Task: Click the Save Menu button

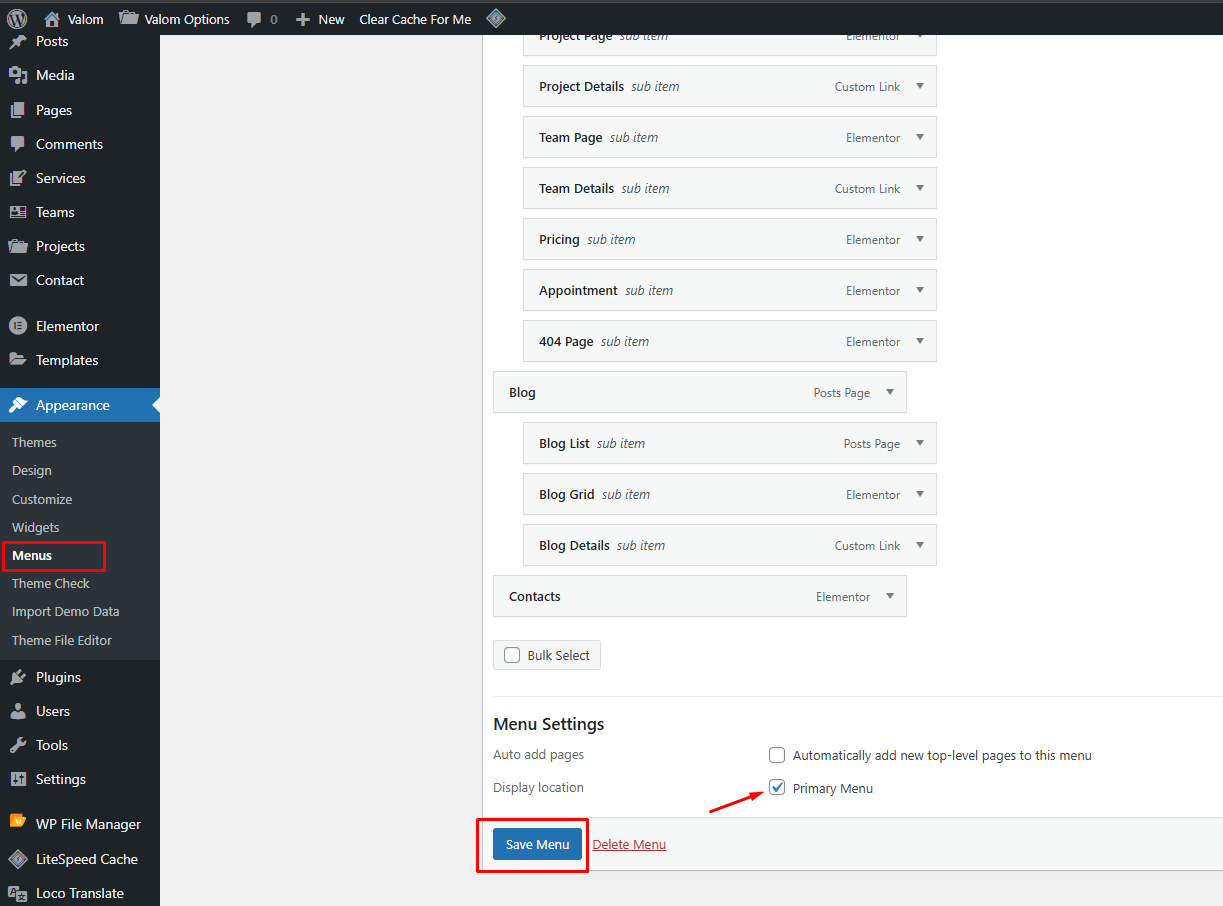Action: (x=537, y=844)
